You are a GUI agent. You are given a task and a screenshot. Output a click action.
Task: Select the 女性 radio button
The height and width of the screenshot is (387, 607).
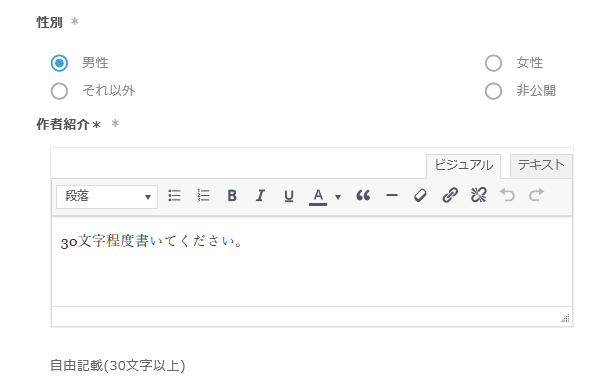[x=494, y=63]
